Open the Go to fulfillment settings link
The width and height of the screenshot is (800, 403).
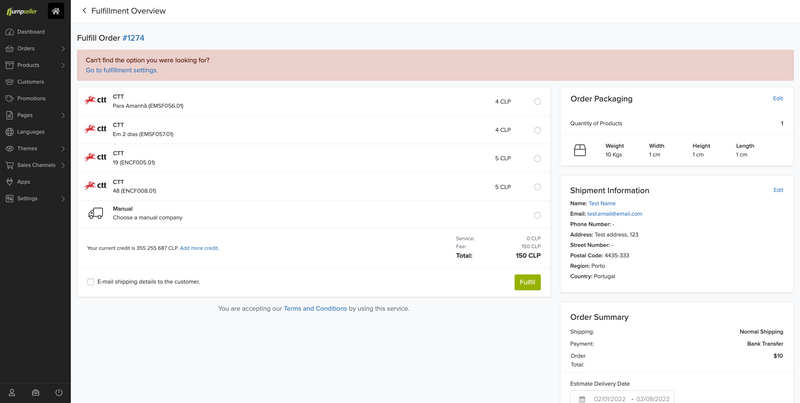pyautogui.click(x=121, y=71)
